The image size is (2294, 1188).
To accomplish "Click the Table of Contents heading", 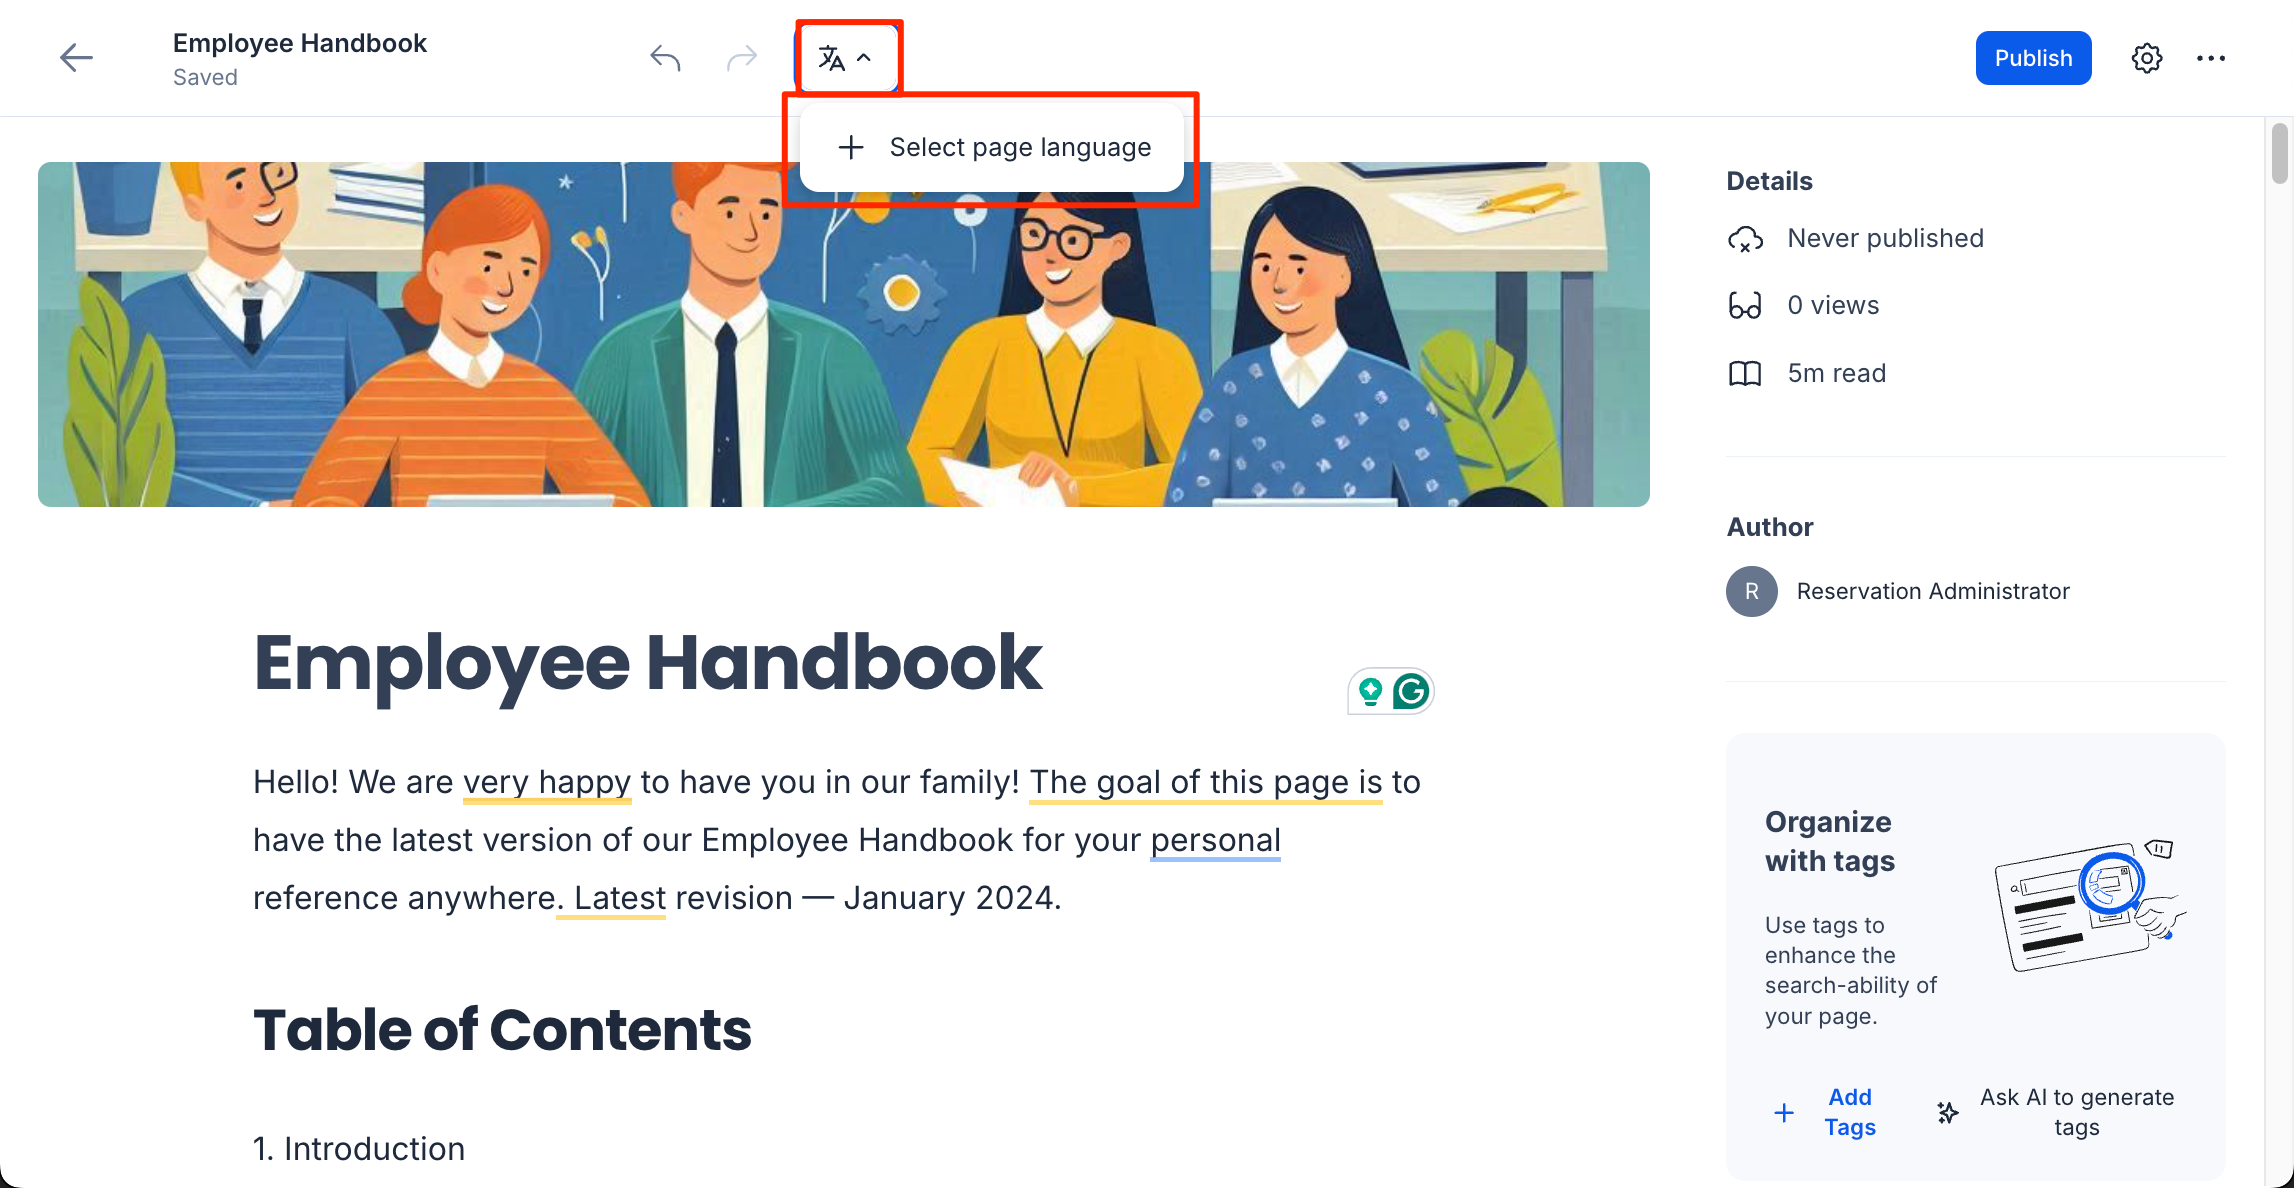I will (502, 1030).
